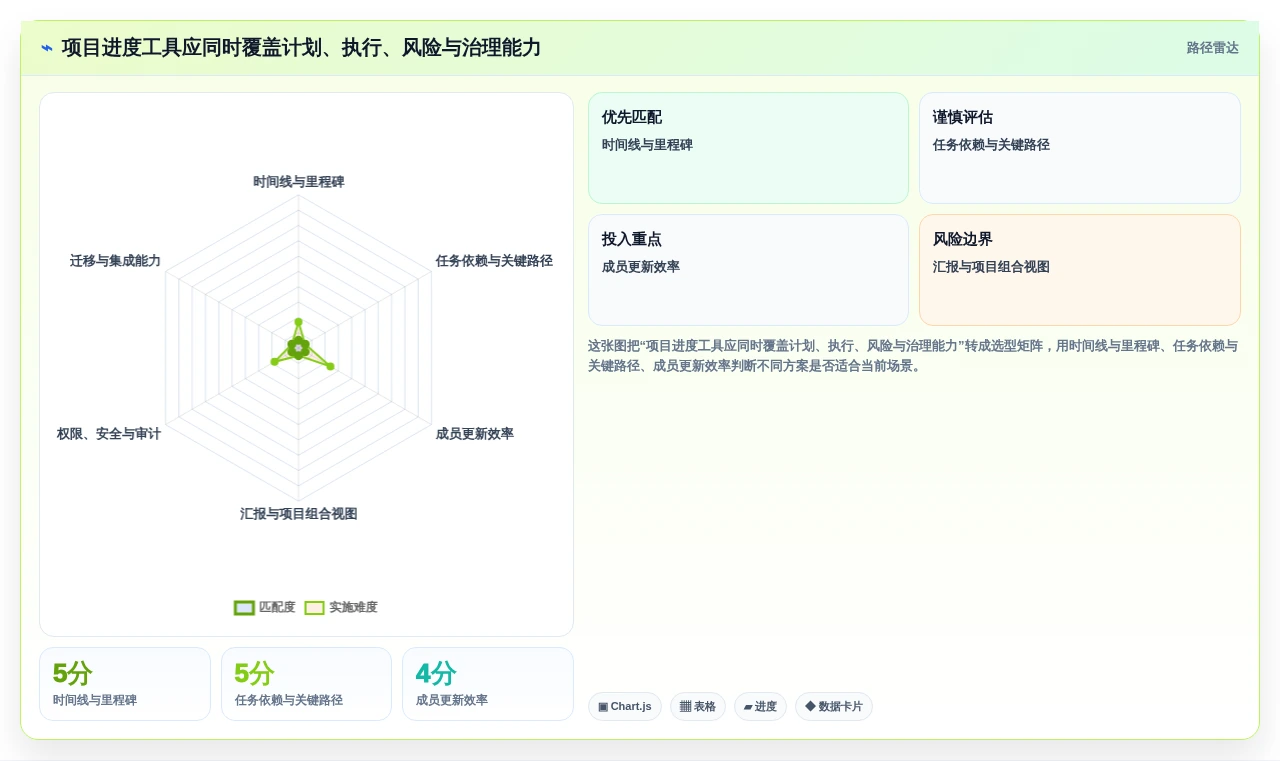Click the 数据卡片 tag chip
Image resolution: width=1280 pixels, height=761 pixels.
[x=833, y=706]
